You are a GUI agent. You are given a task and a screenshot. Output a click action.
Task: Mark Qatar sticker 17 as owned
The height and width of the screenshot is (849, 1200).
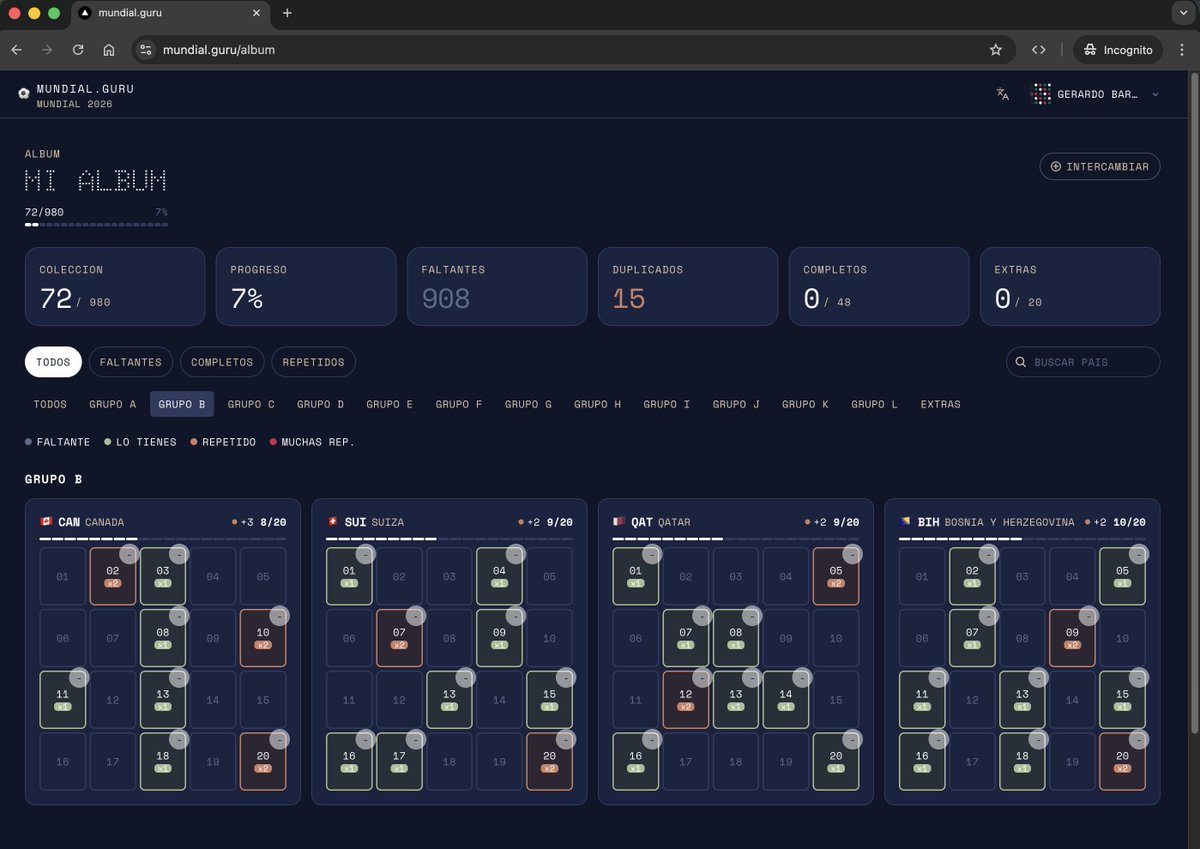point(686,762)
